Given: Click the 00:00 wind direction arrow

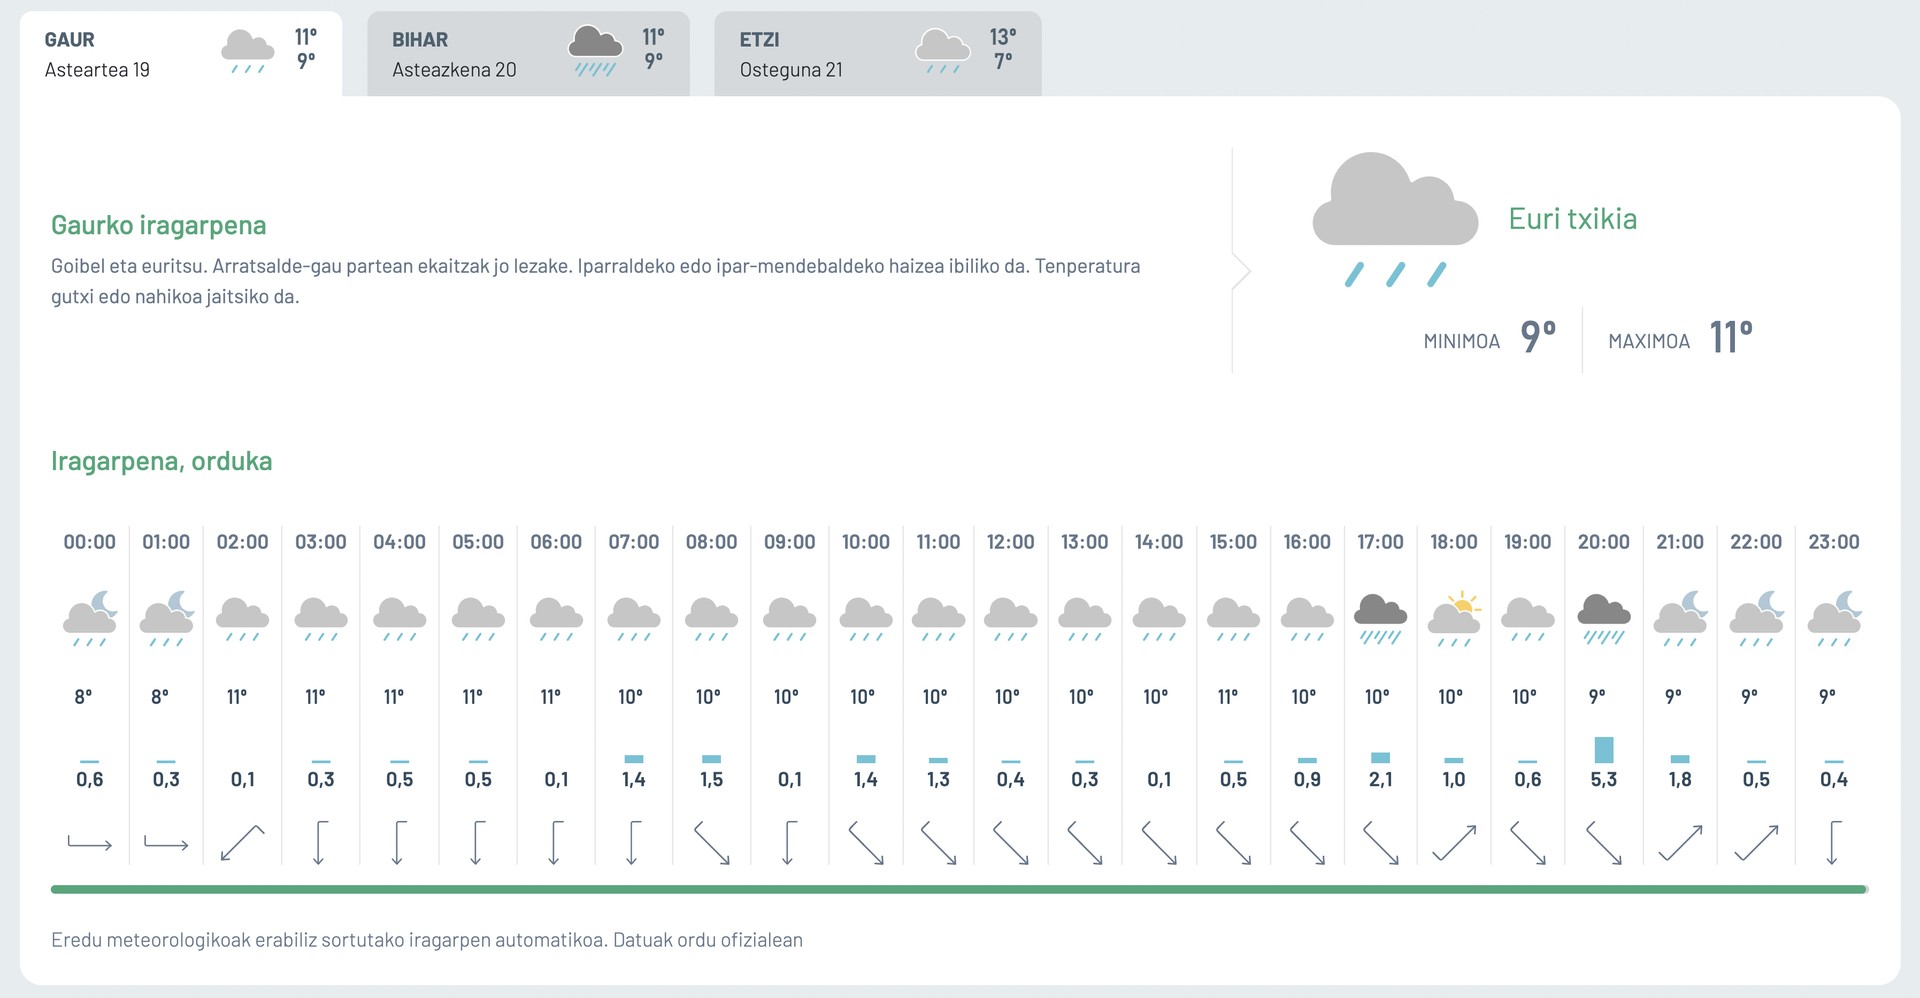Looking at the screenshot, I should pyautogui.click(x=90, y=843).
